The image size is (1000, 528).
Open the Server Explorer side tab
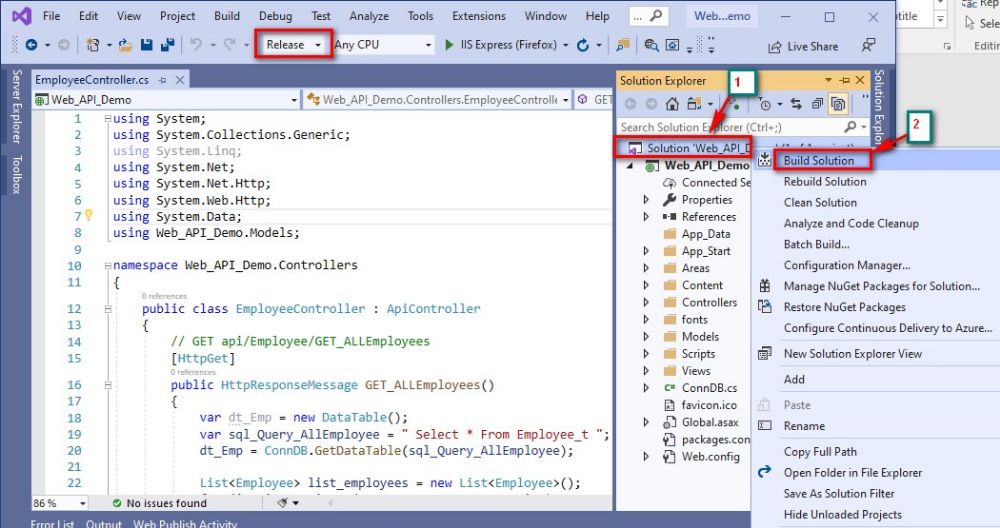point(17,106)
